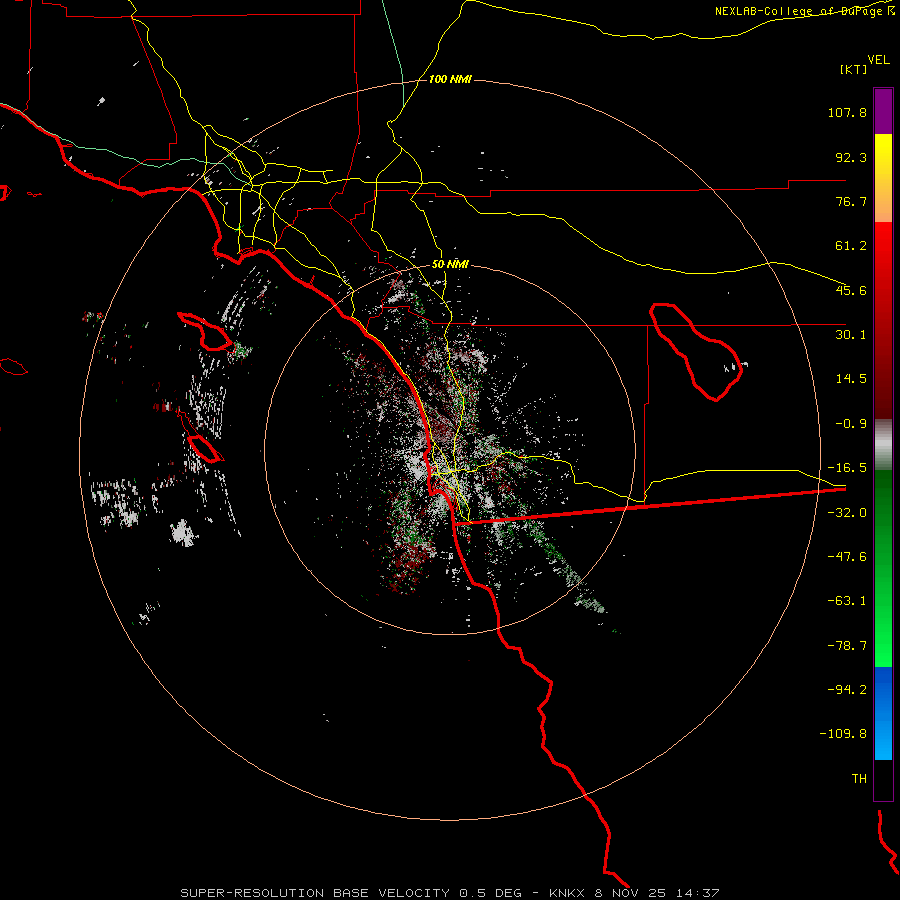Click the -47.6 legend value
Viewport: 900px width, 900px height.
click(847, 557)
